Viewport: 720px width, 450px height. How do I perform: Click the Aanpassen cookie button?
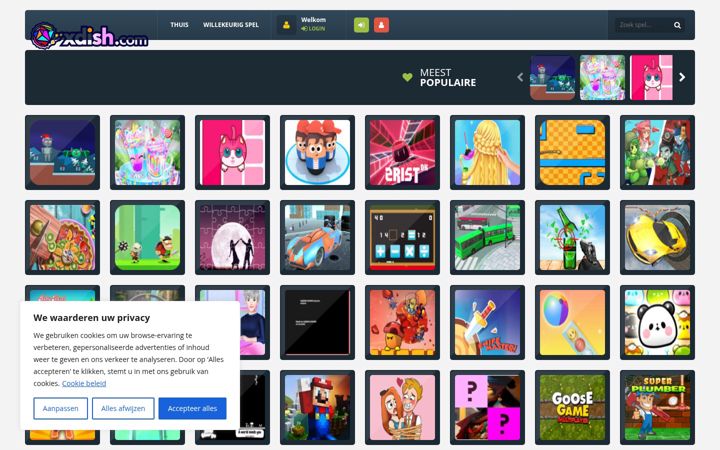61,408
